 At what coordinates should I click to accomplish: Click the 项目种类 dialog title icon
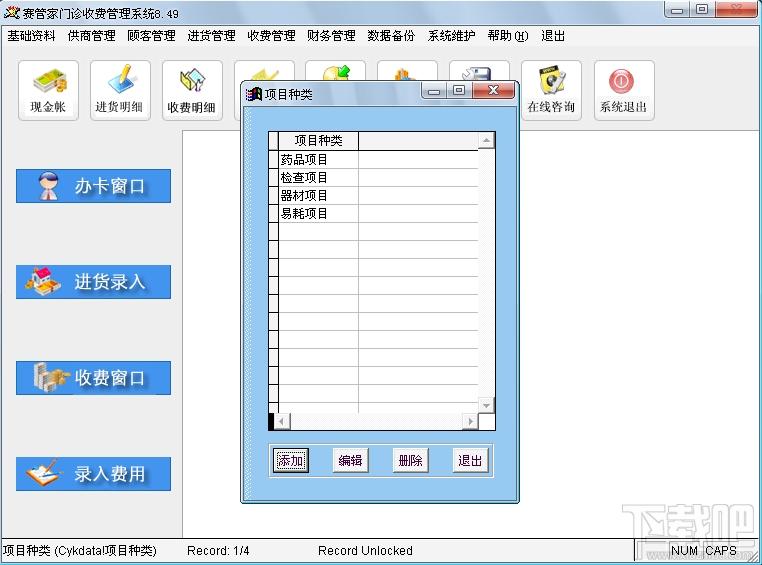pos(254,94)
